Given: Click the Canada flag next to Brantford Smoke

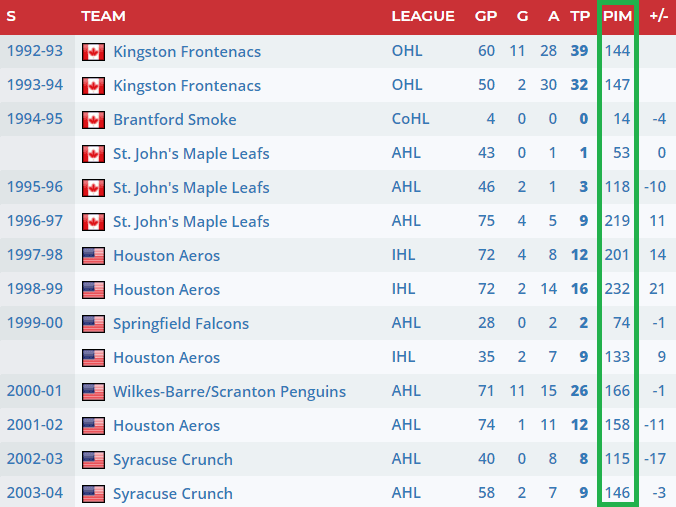Looking at the screenshot, I should tap(93, 120).
